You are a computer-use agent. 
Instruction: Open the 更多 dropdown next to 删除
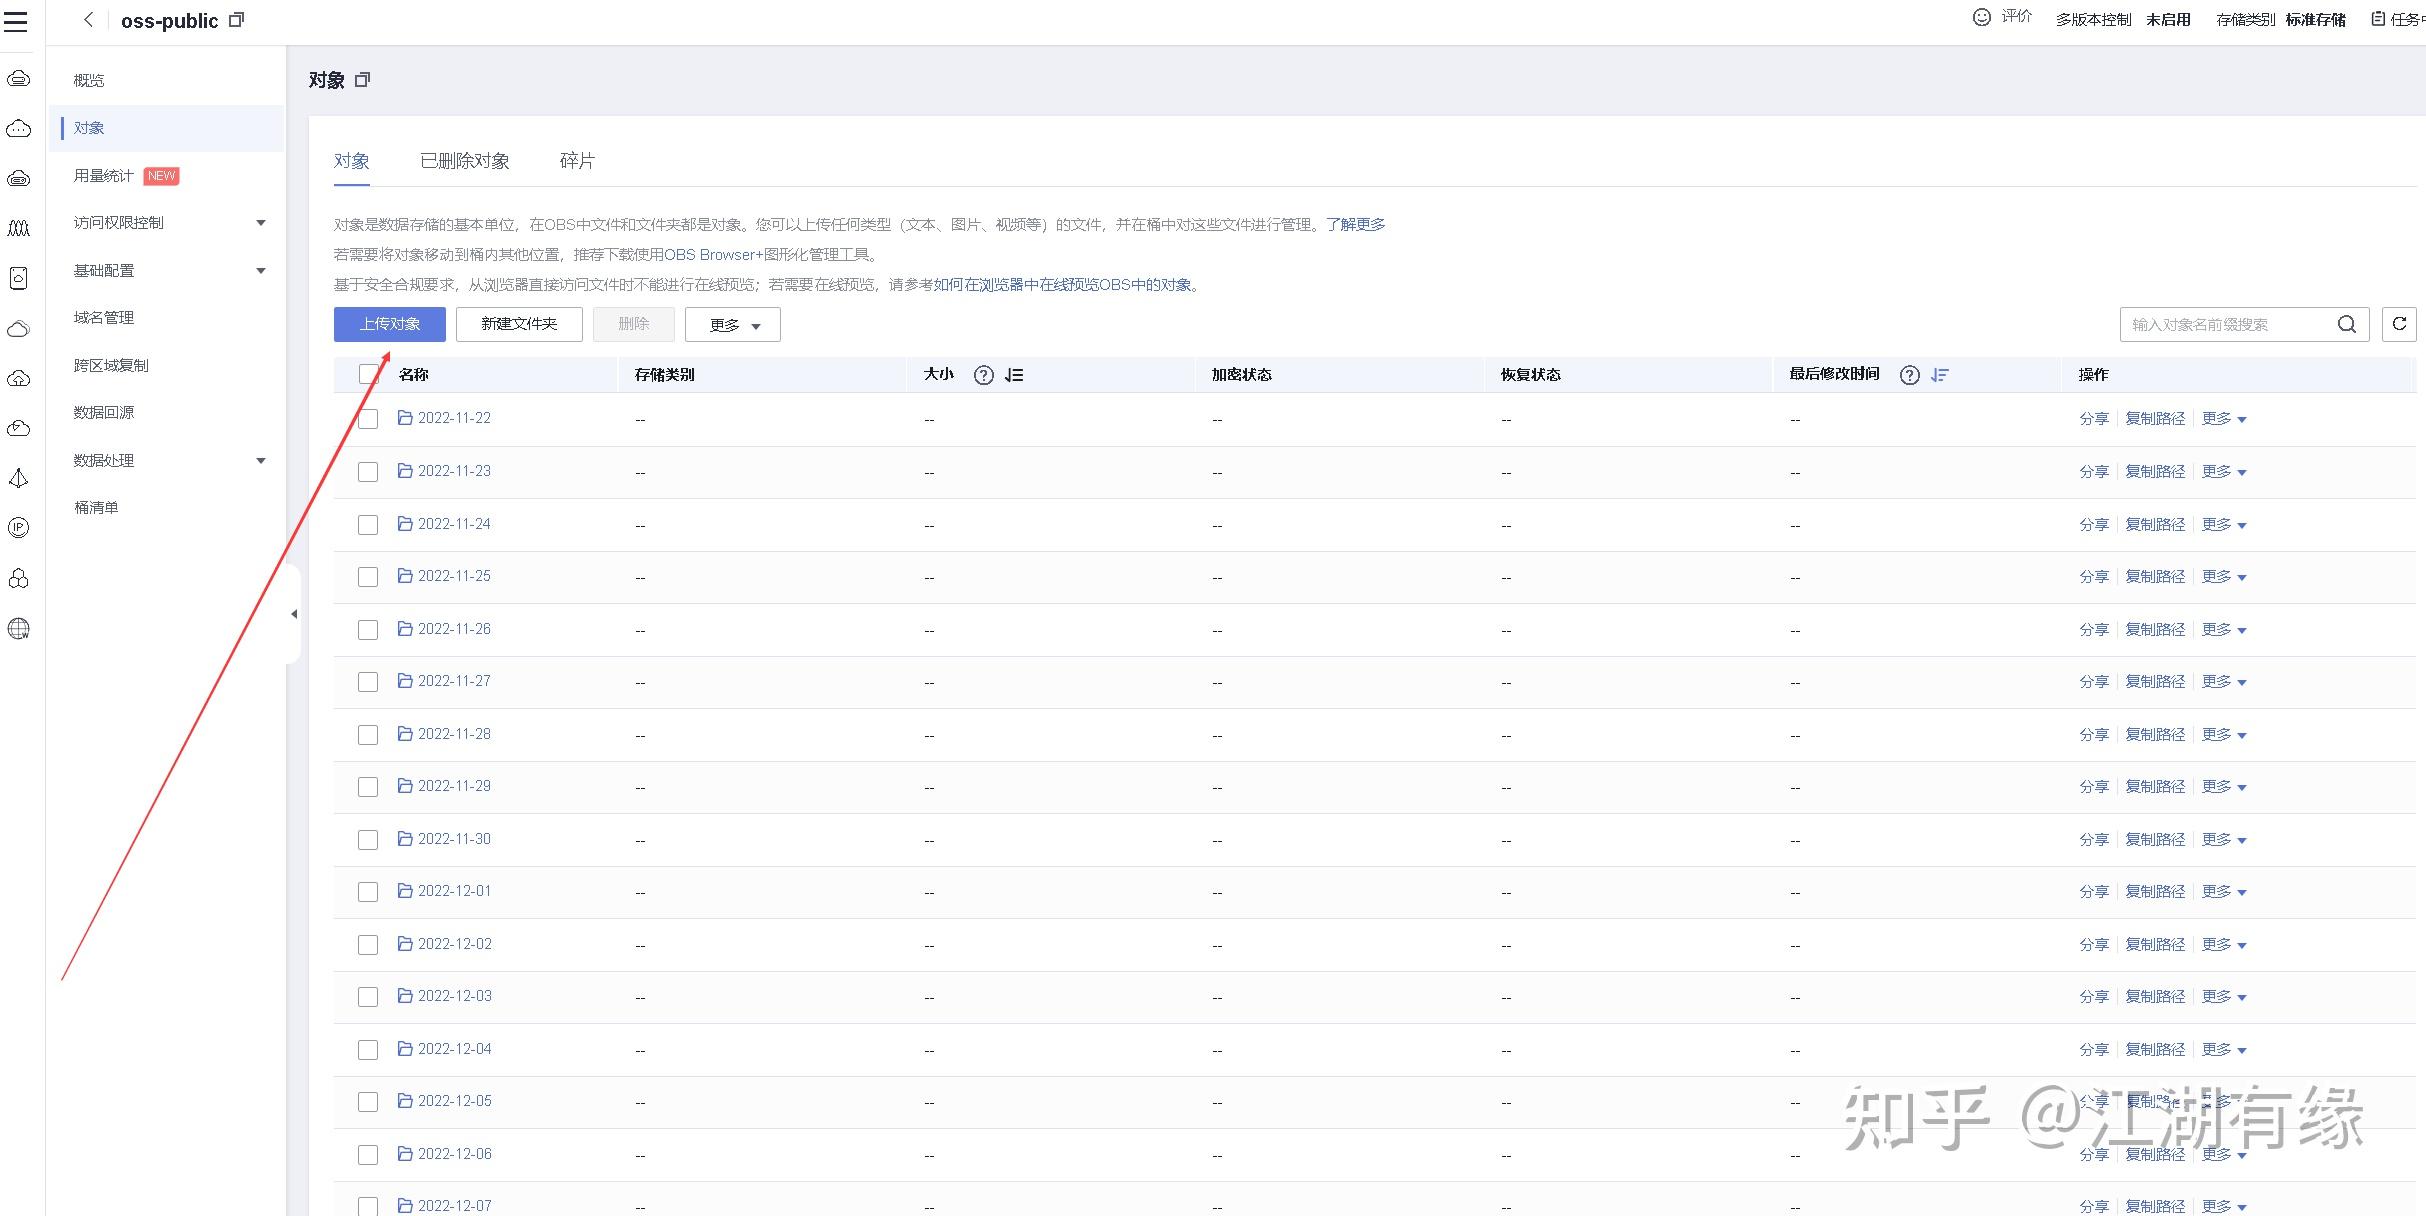[x=732, y=325]
